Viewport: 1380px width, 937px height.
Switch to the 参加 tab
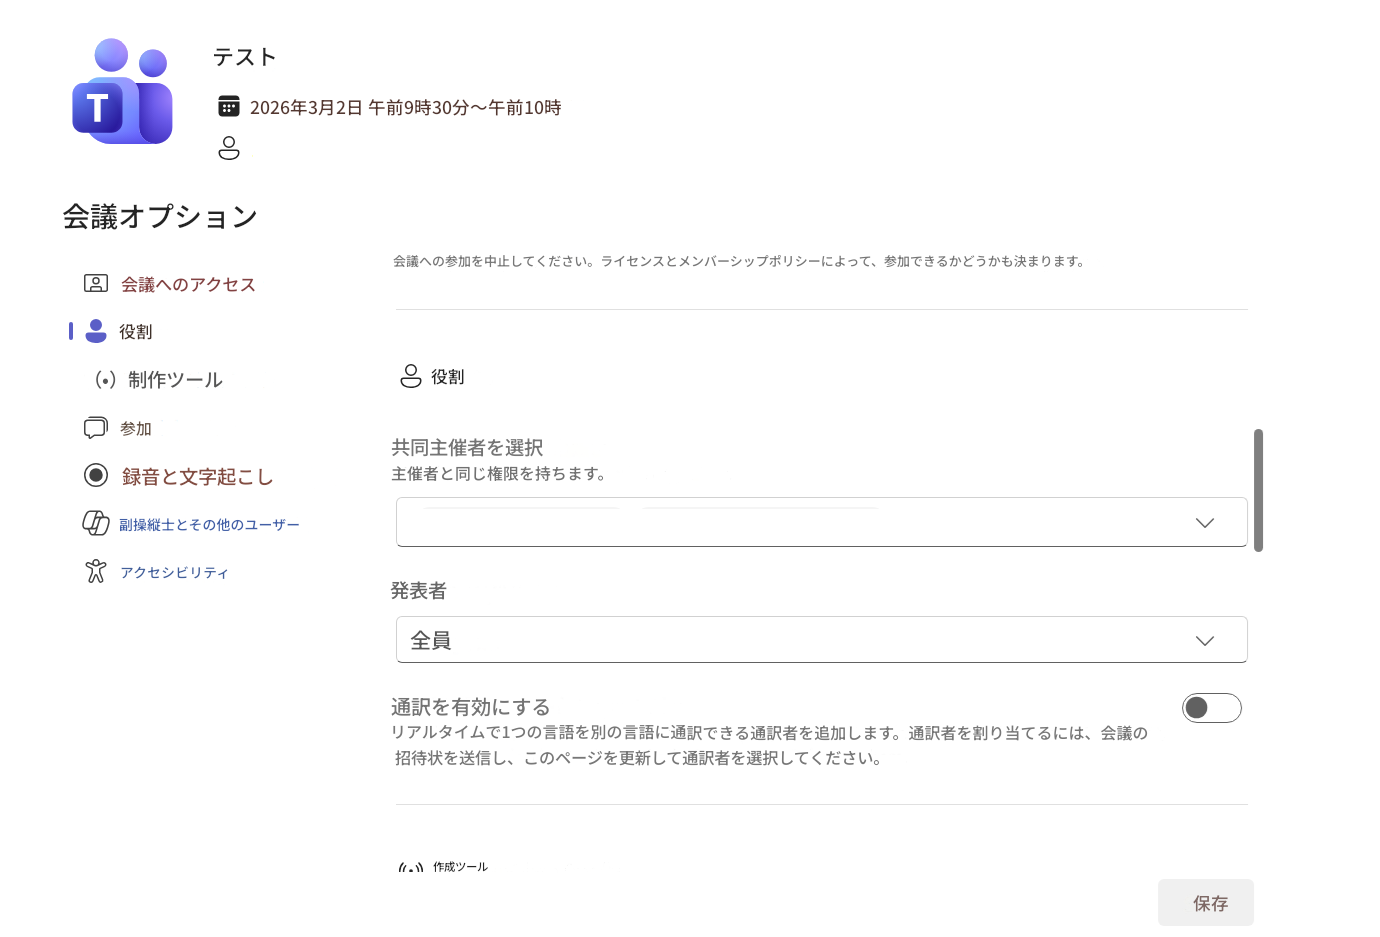[136, 429]
